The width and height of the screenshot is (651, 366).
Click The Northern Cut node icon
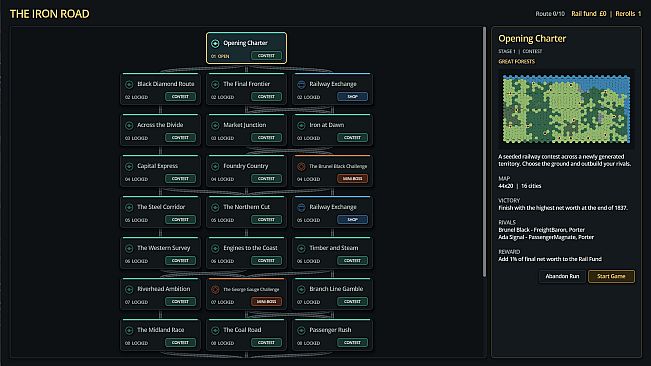[x=215, y=207]
